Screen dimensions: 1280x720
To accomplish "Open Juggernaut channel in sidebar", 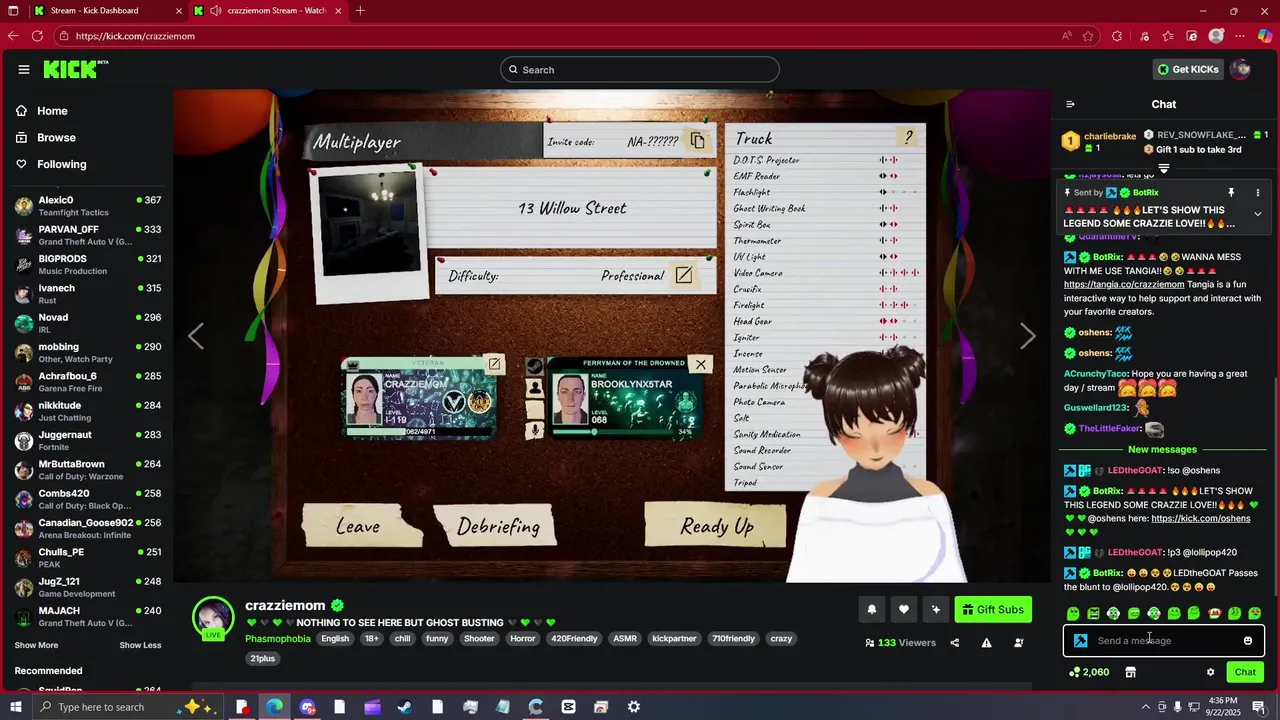I will click(x=88, y=441).
